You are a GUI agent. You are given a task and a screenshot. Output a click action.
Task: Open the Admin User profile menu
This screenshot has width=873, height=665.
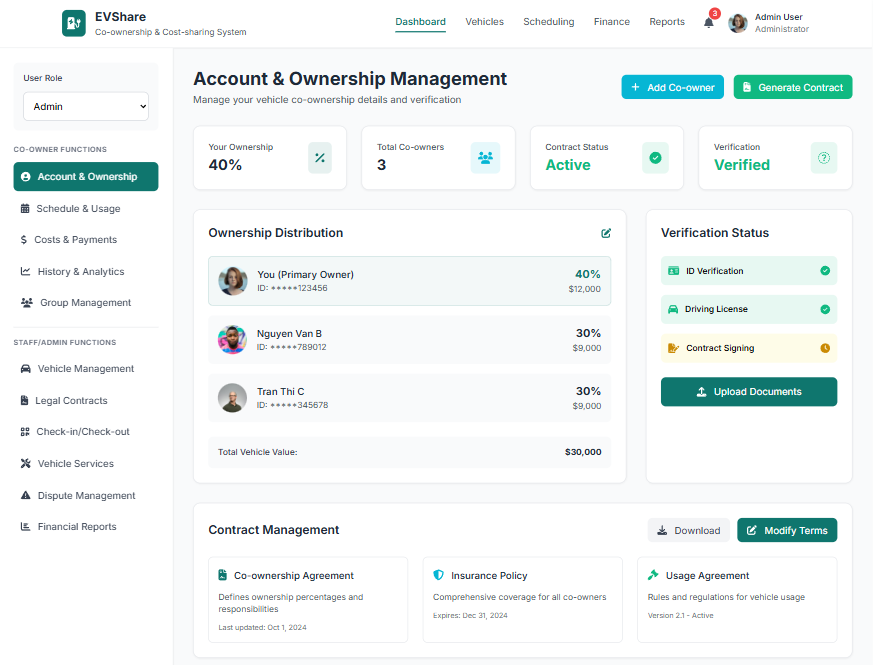(x=768, y=23)
